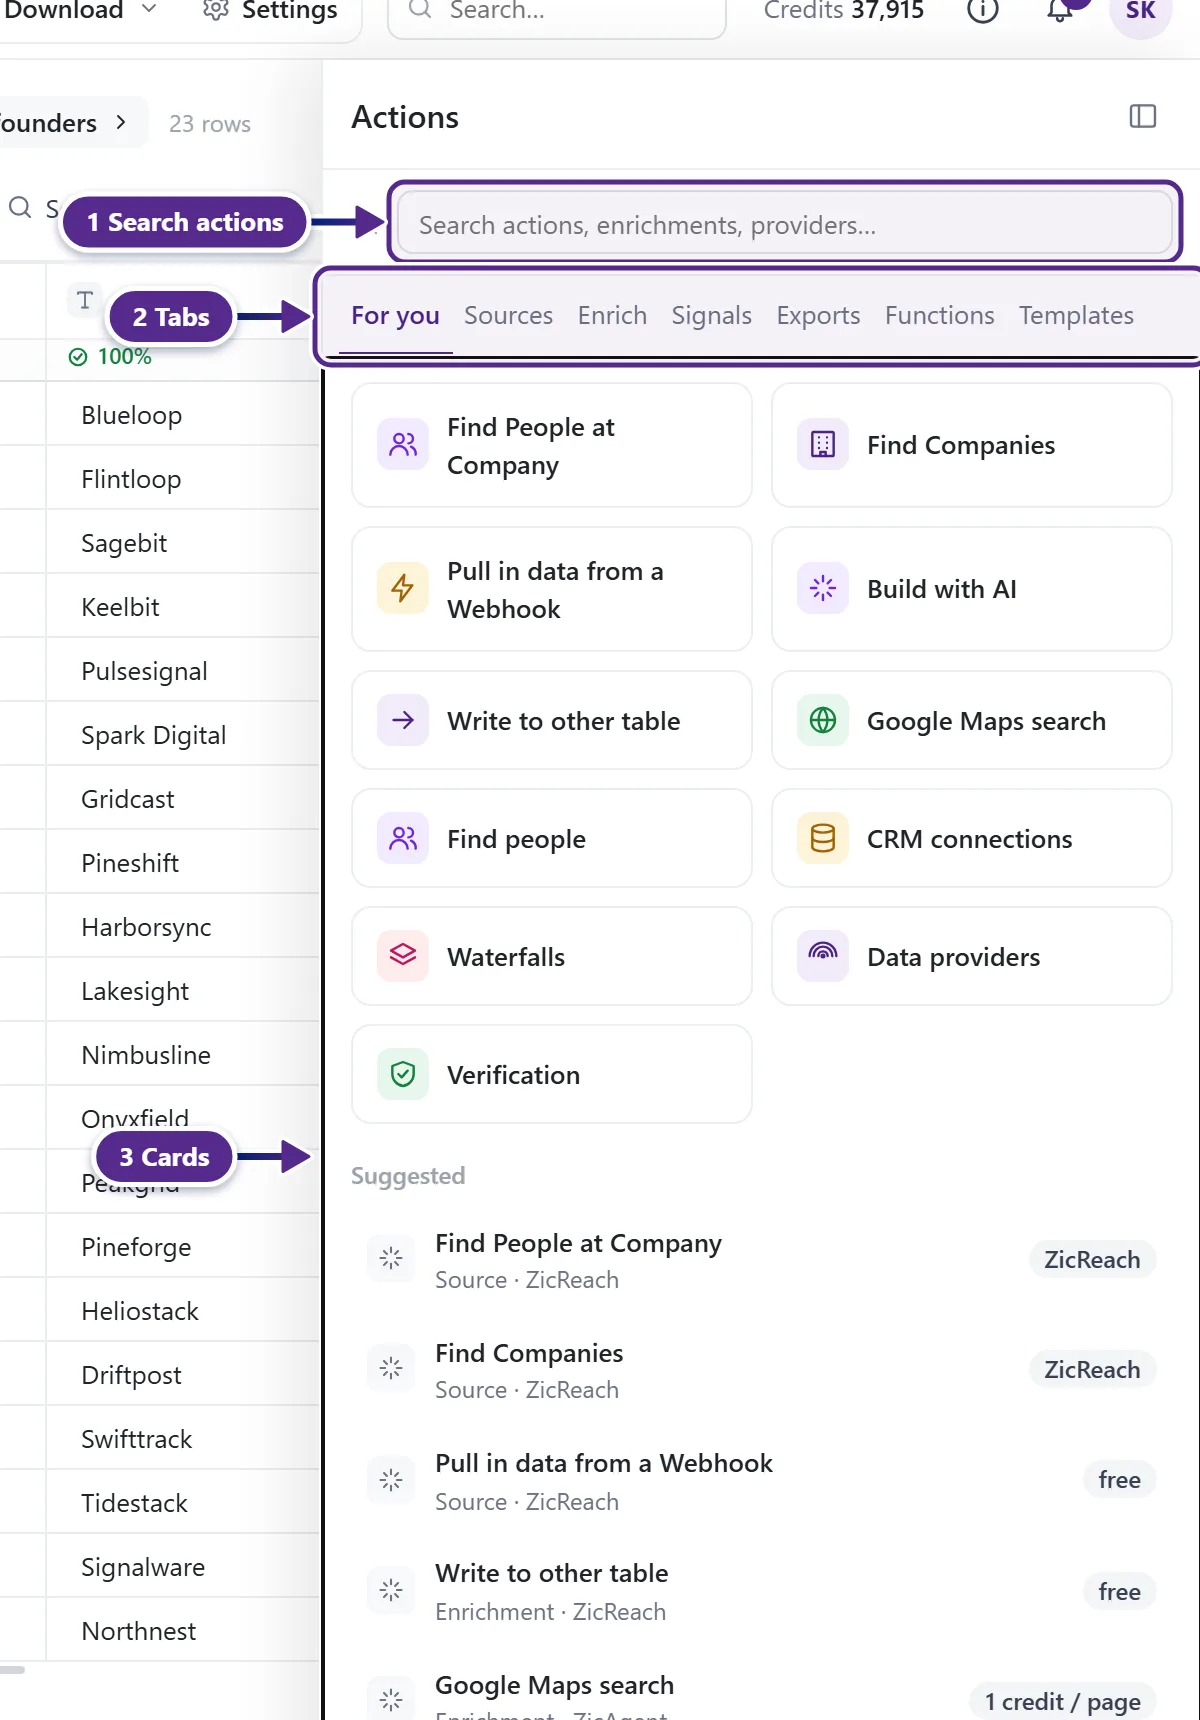Open the info circle icon near Credits
The height and width of the screenshot is (1720, 1200).
tap(982, 11)
